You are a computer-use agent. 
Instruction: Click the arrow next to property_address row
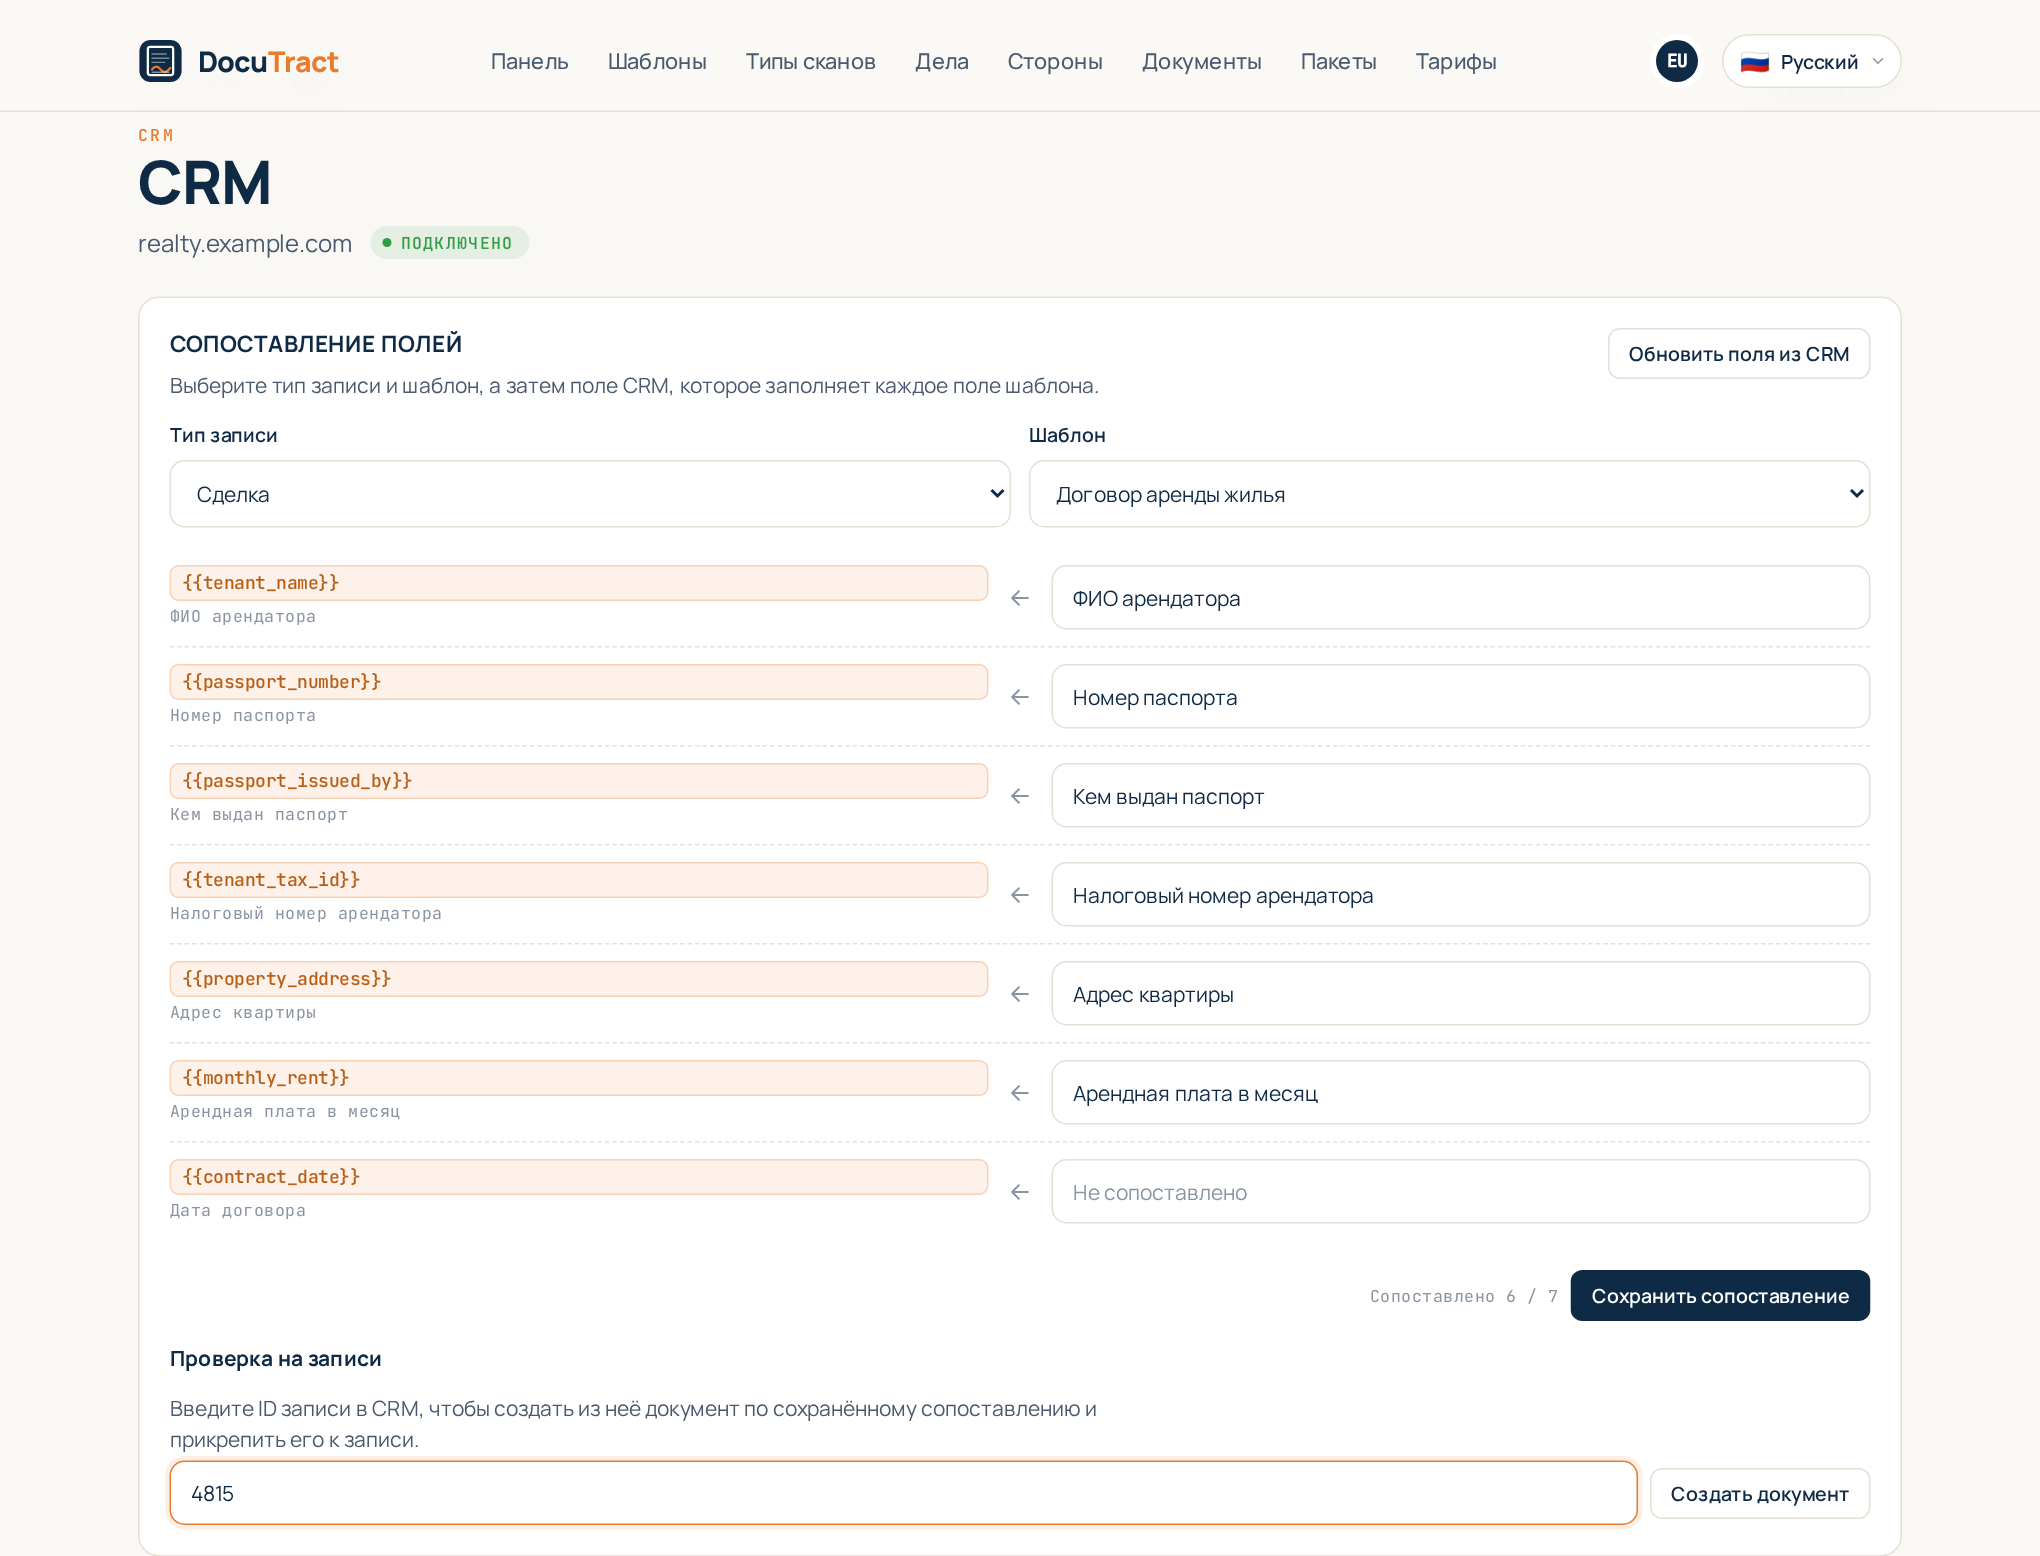1020,994
